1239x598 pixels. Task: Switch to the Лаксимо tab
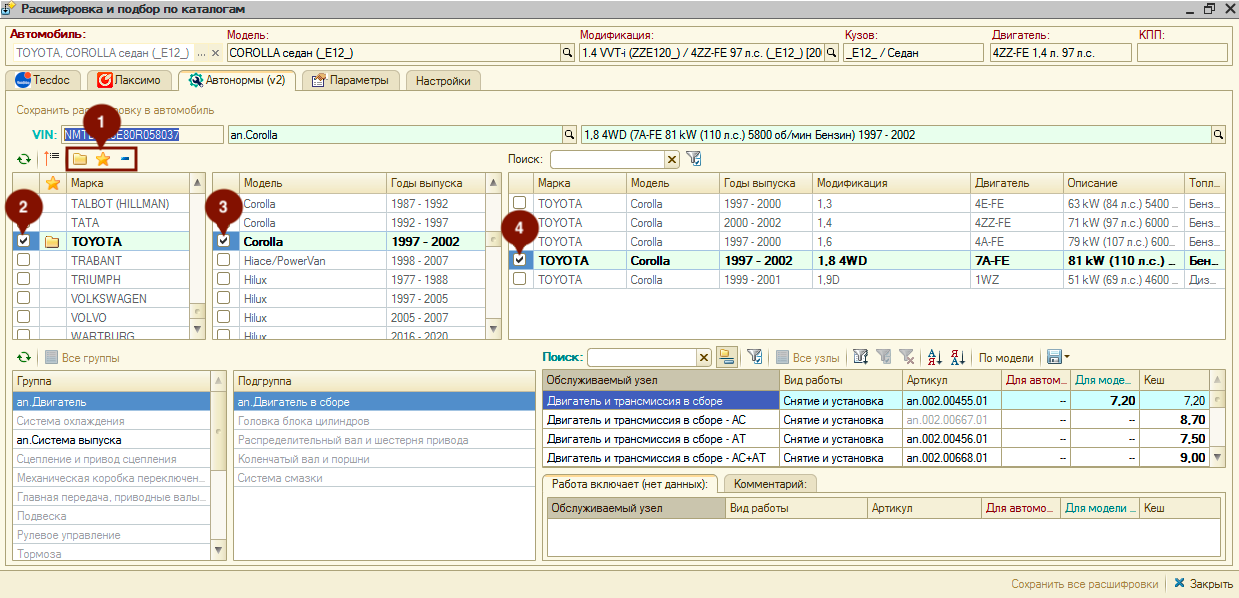(x=129, y=80)
